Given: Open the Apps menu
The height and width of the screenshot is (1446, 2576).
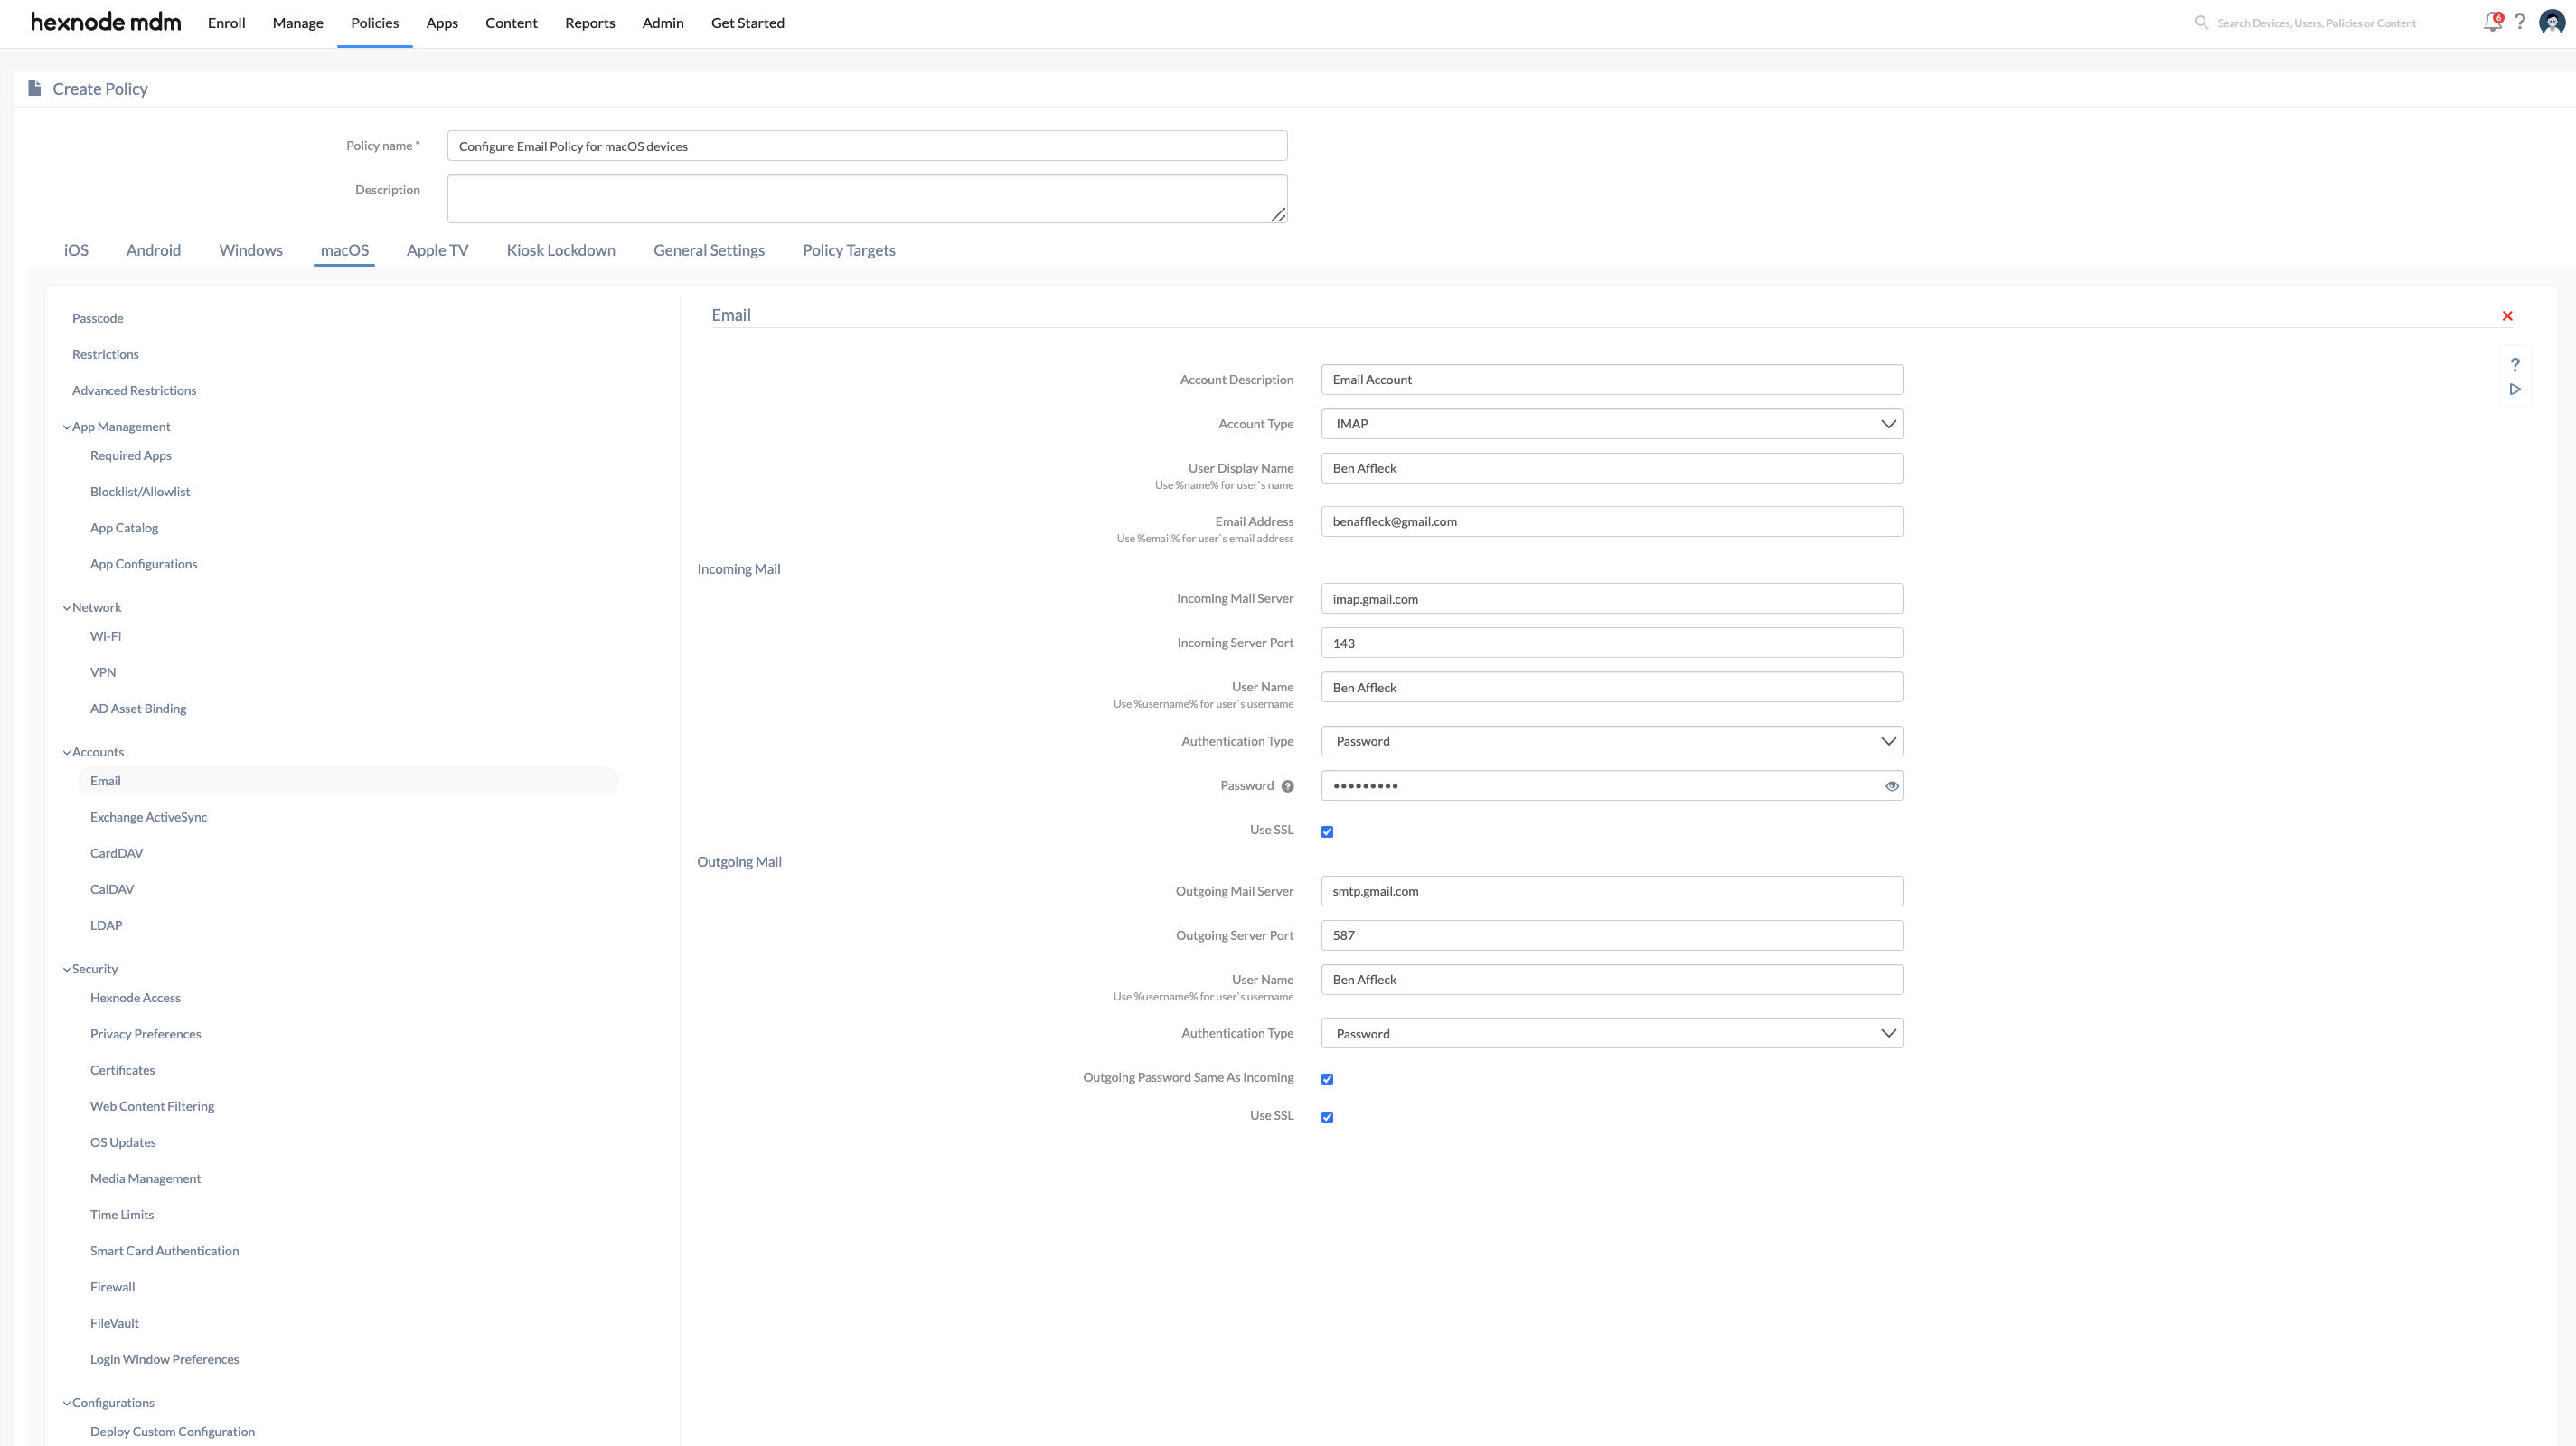Looking at the screenshot, I should 442,22.
